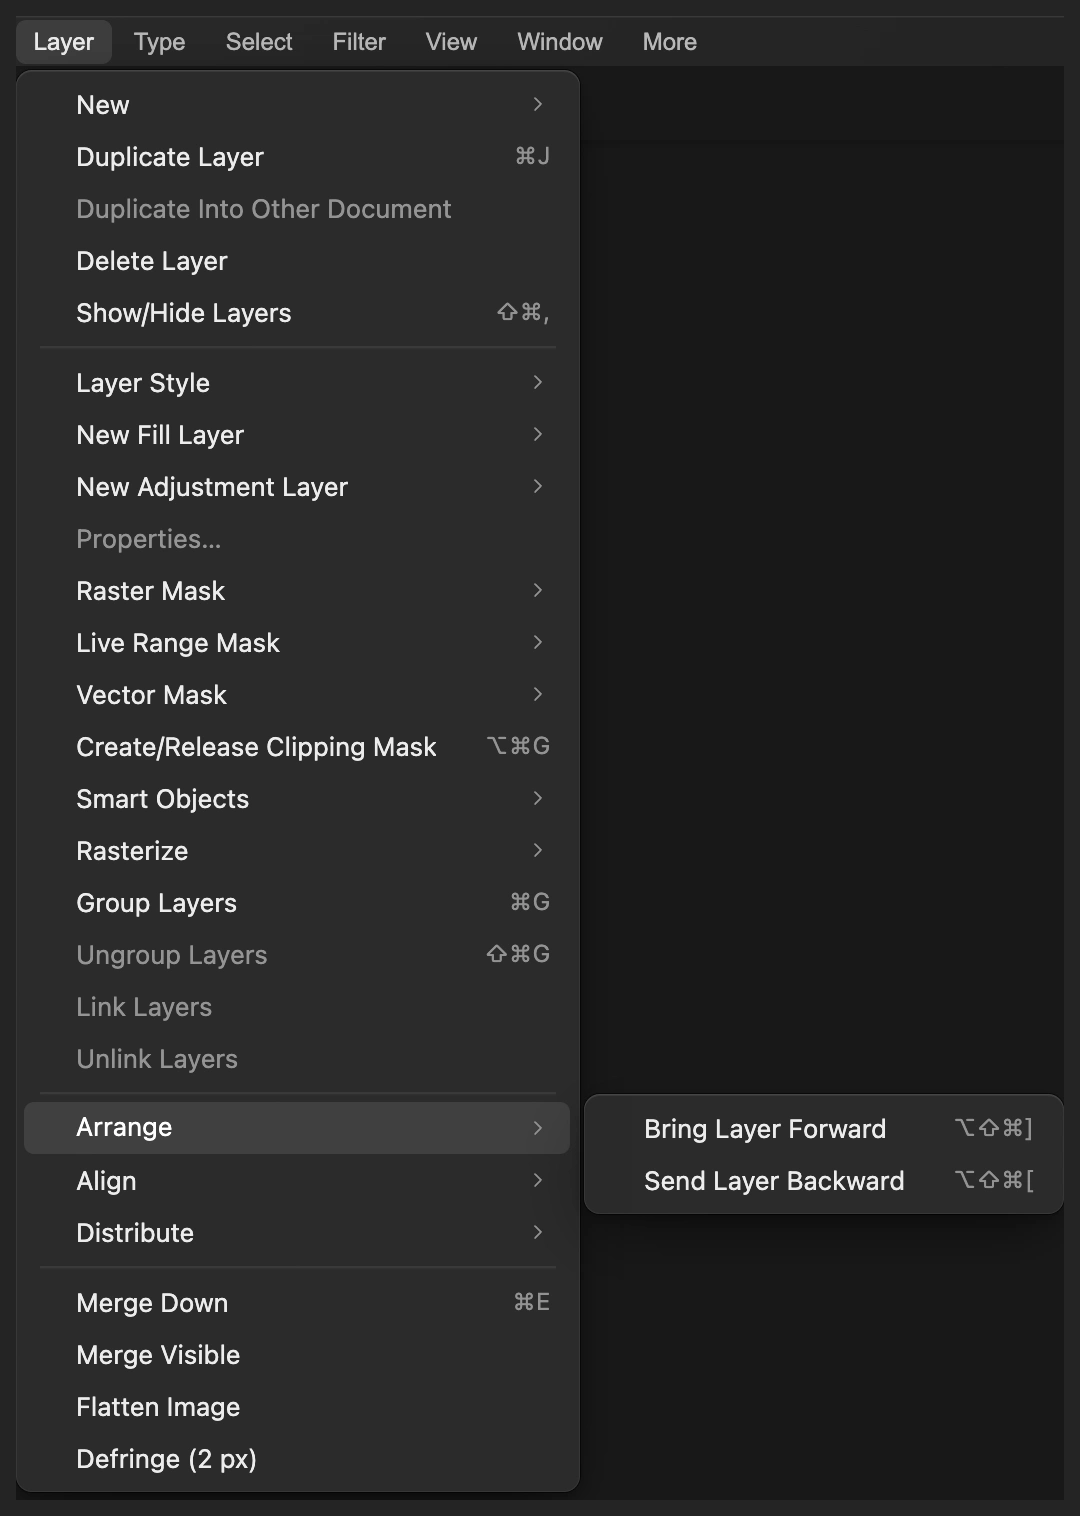The width and height of the screenshot is (1080, 1516).
Task: Expand the Distribute submenu
Action: (x=297, y=1233)
